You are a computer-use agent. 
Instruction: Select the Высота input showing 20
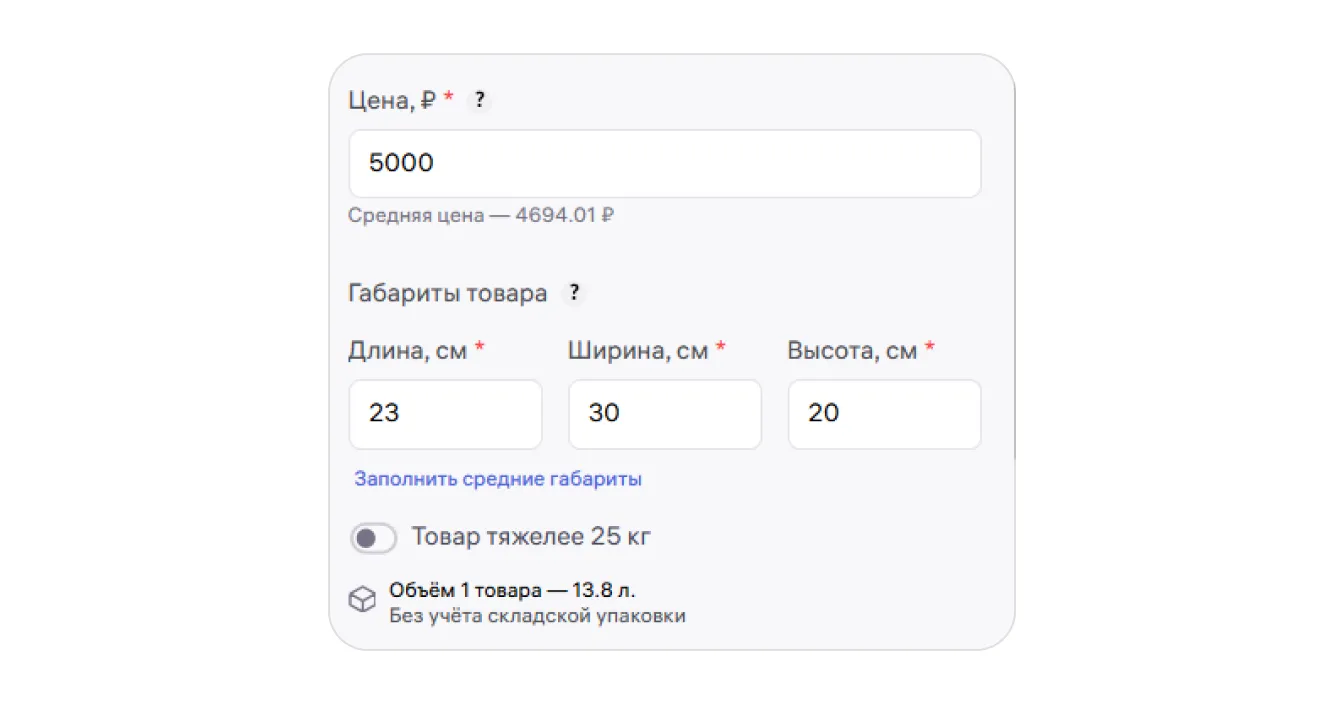[884, 414]
